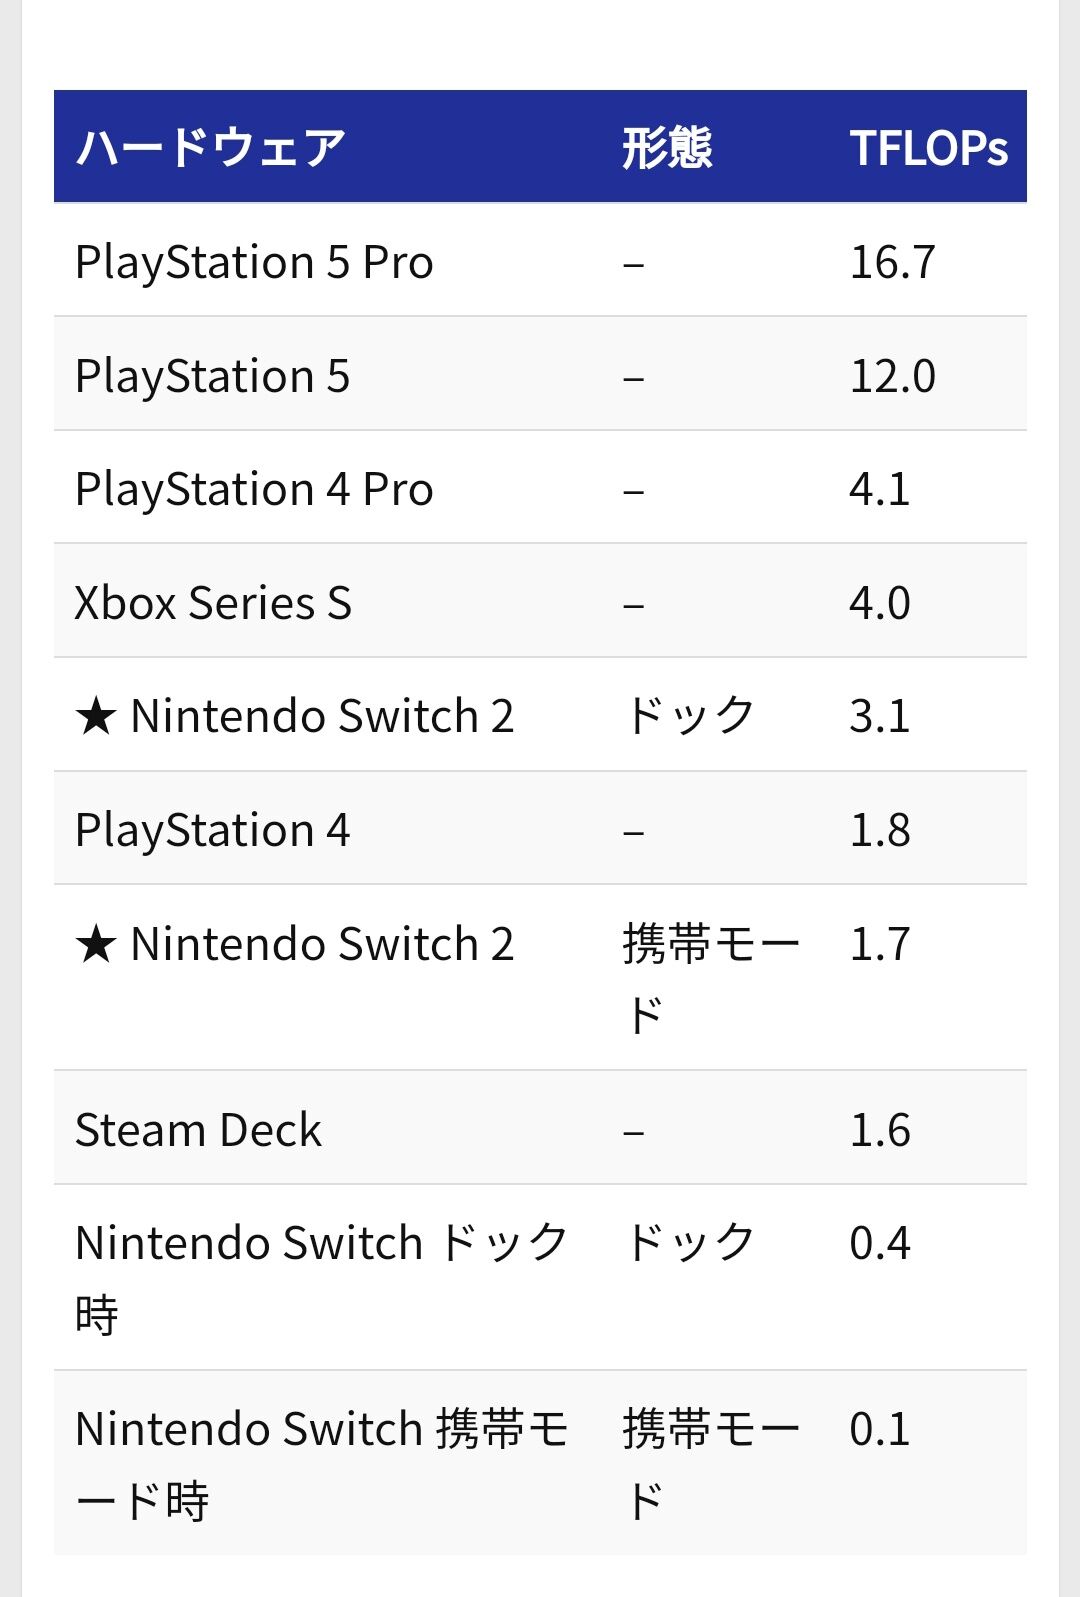Image resolution: width=1080 pixels, height=1597 pixels.
Task: Click the PlayStation 5 name in 12.0 row
Action: 212,376
